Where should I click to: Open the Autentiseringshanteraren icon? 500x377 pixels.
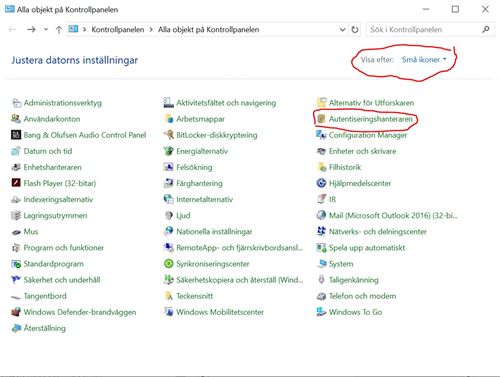click(x=321, y=119)
